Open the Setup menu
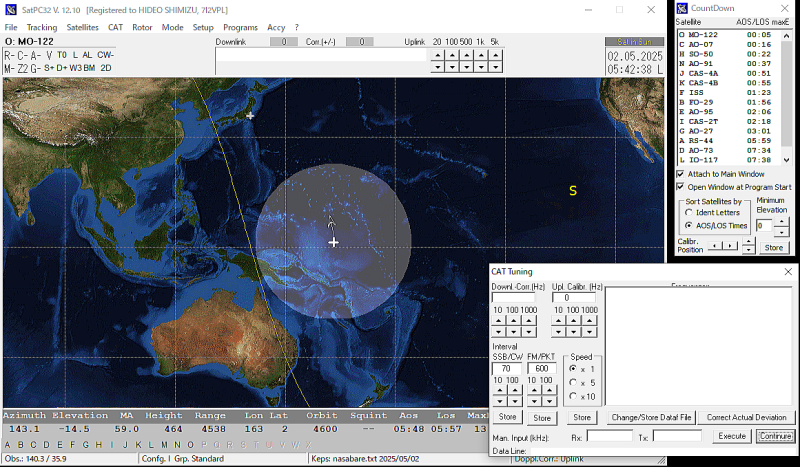 click(203, 27)
